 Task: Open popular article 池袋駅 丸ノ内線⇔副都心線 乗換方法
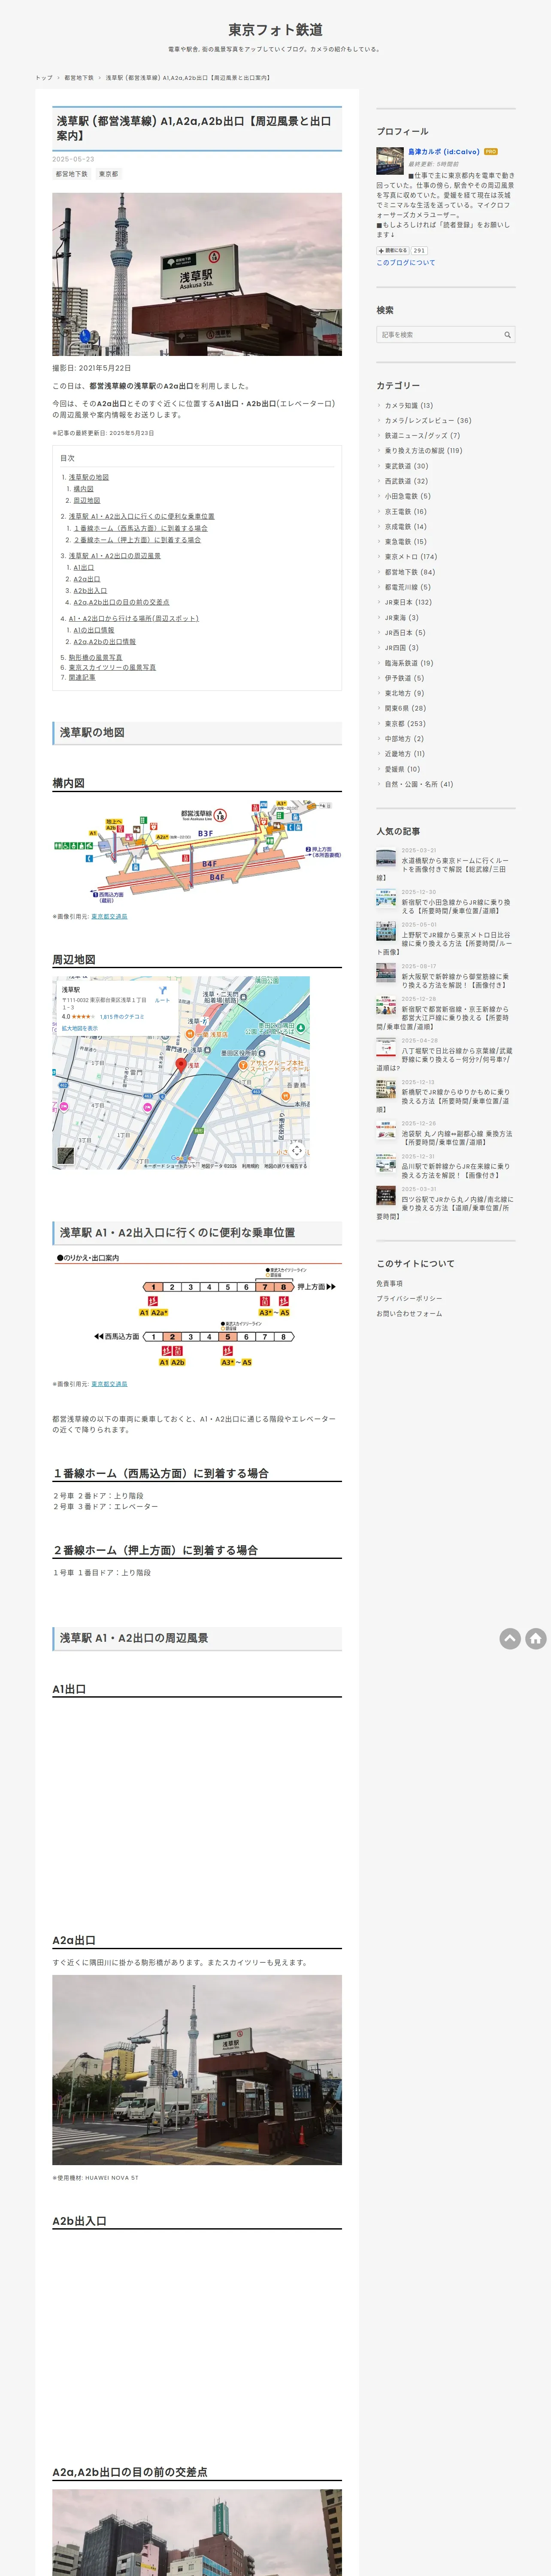tap(457, 1138)
